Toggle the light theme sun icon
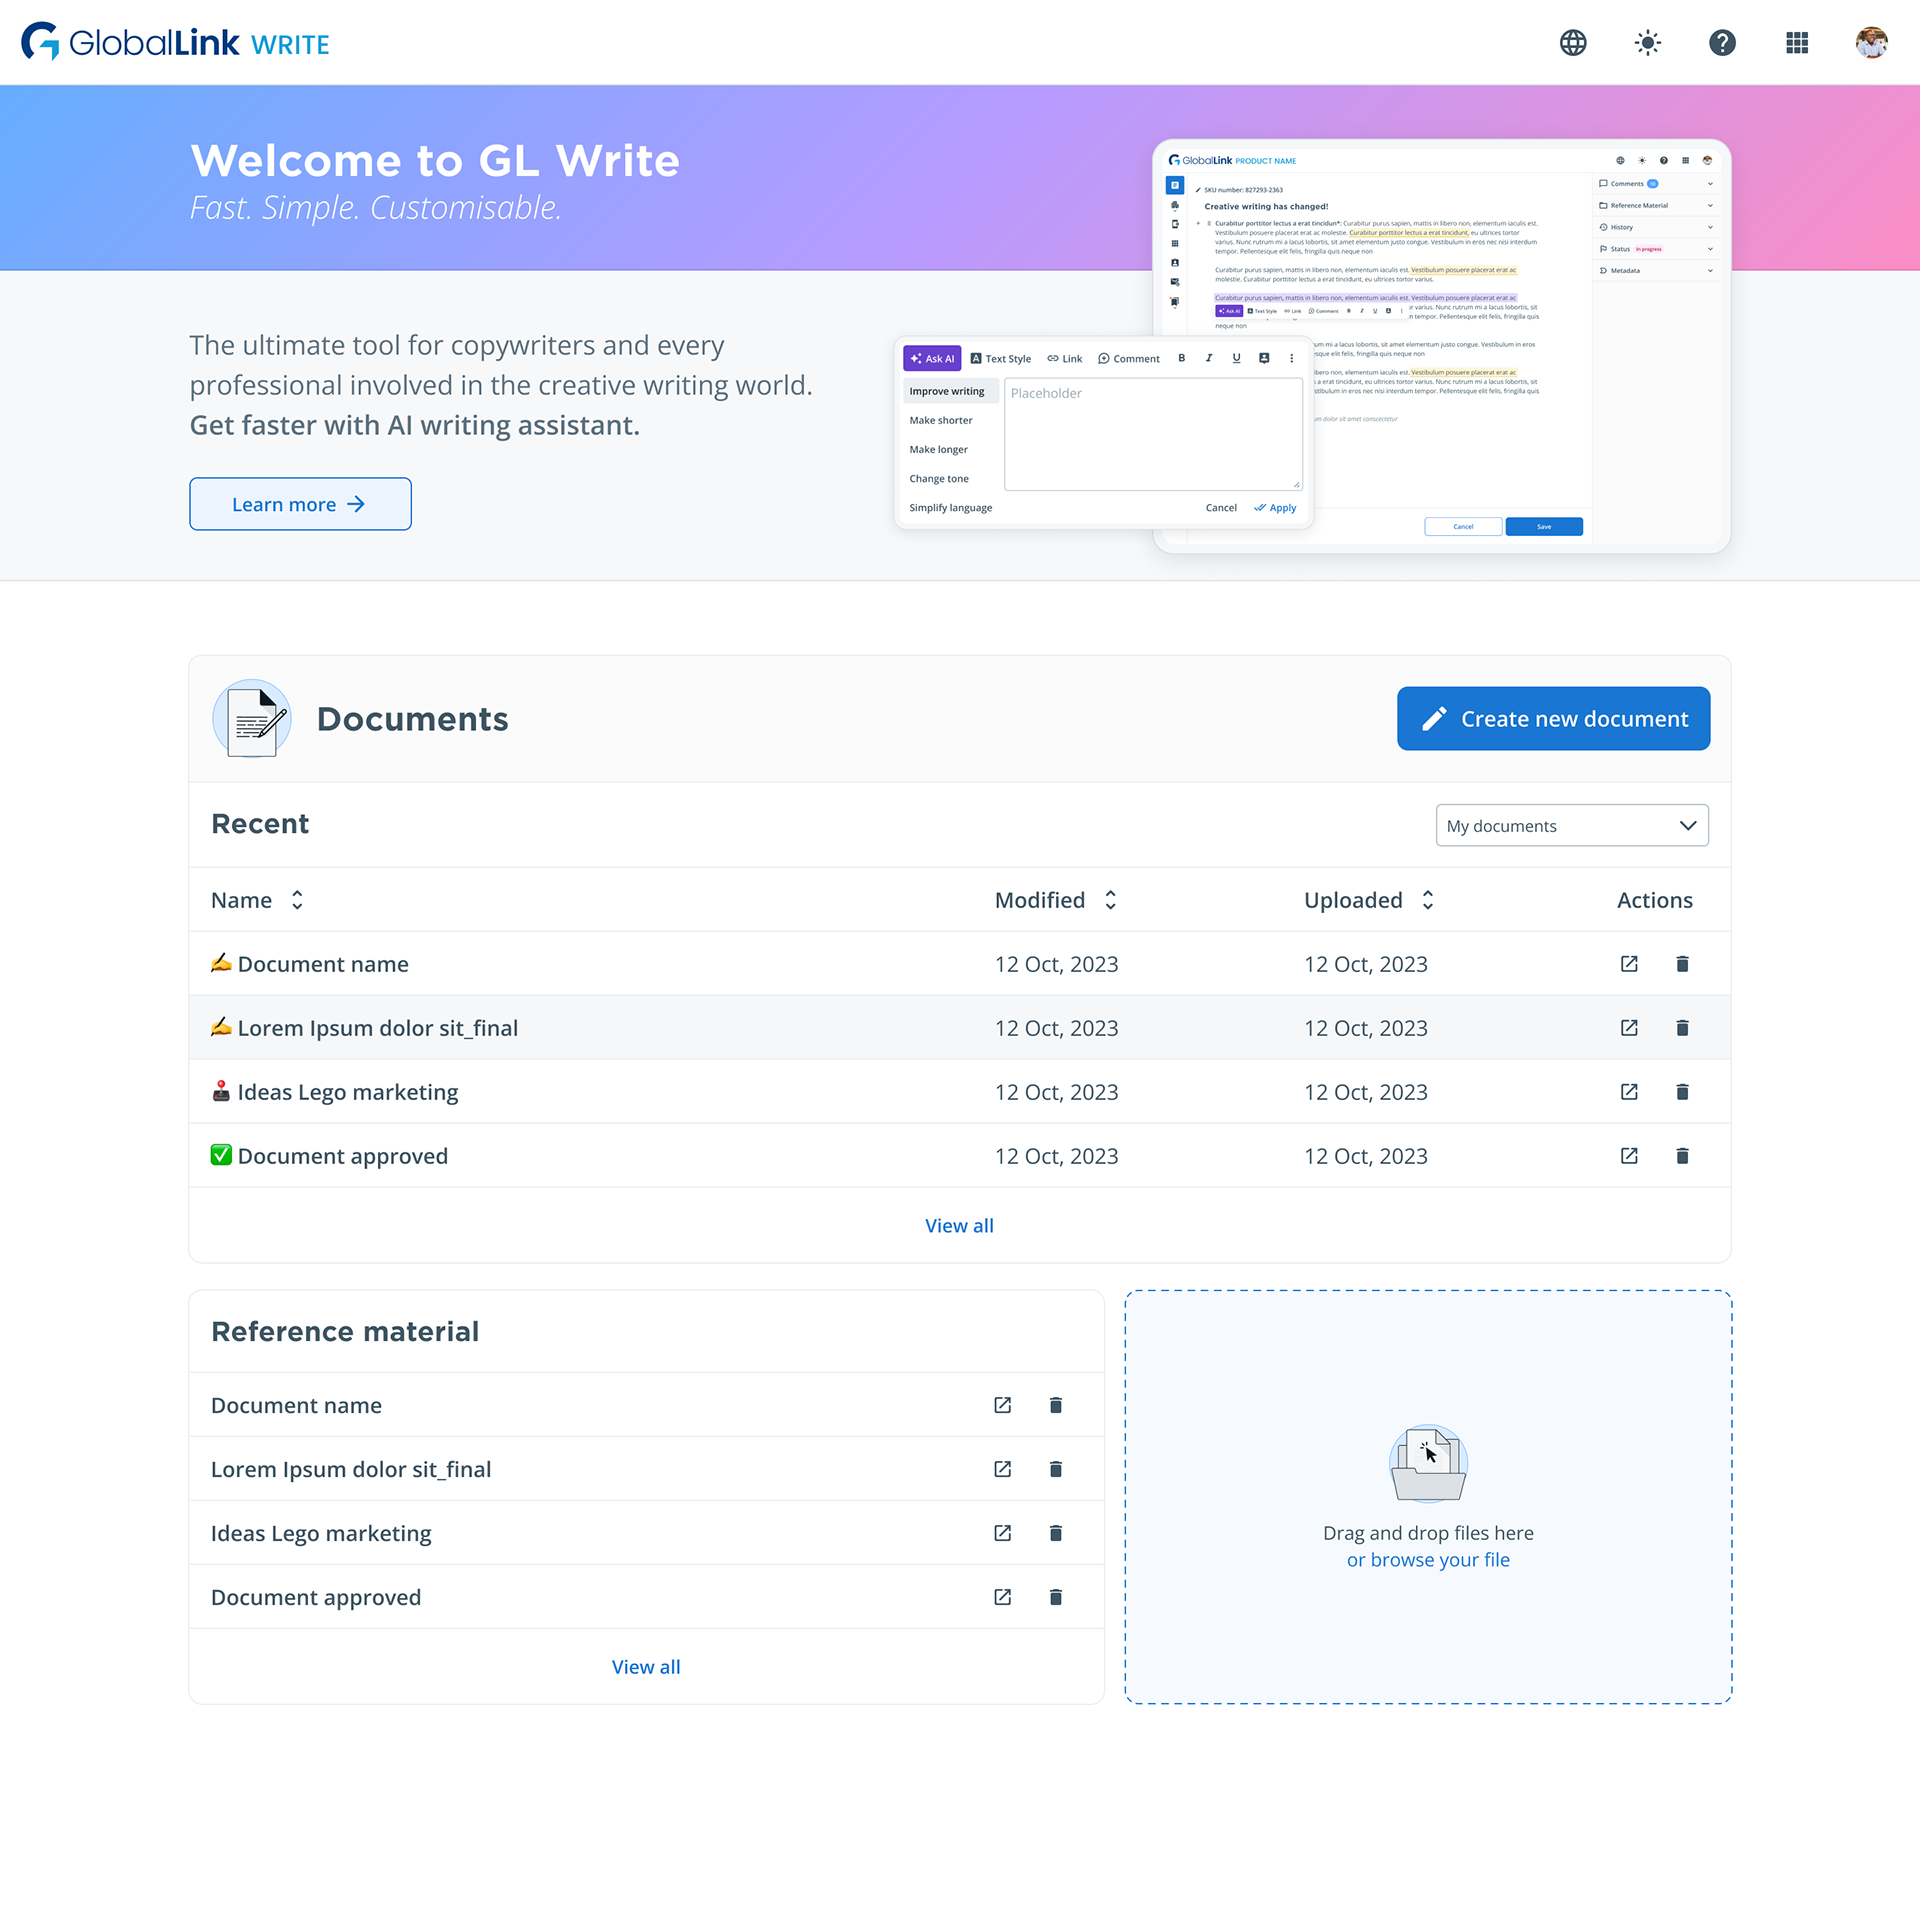The image size is (1920, 1925). click(x=1647, y=42)
